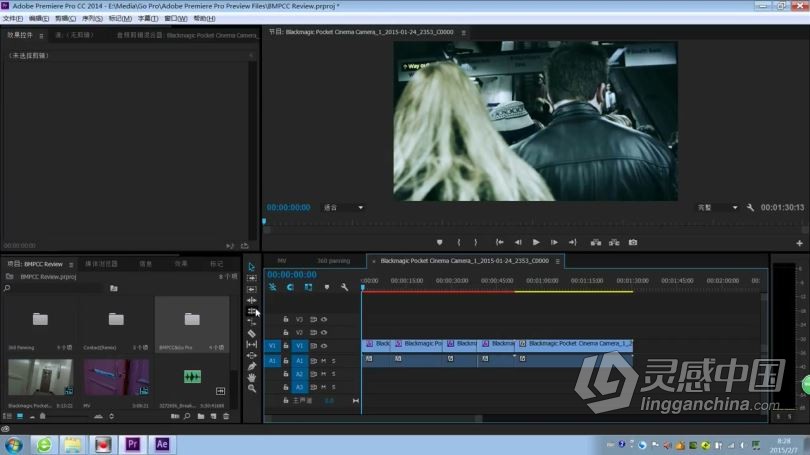Open effect controls panel menu
810x455 pixels.
[41, 36]
